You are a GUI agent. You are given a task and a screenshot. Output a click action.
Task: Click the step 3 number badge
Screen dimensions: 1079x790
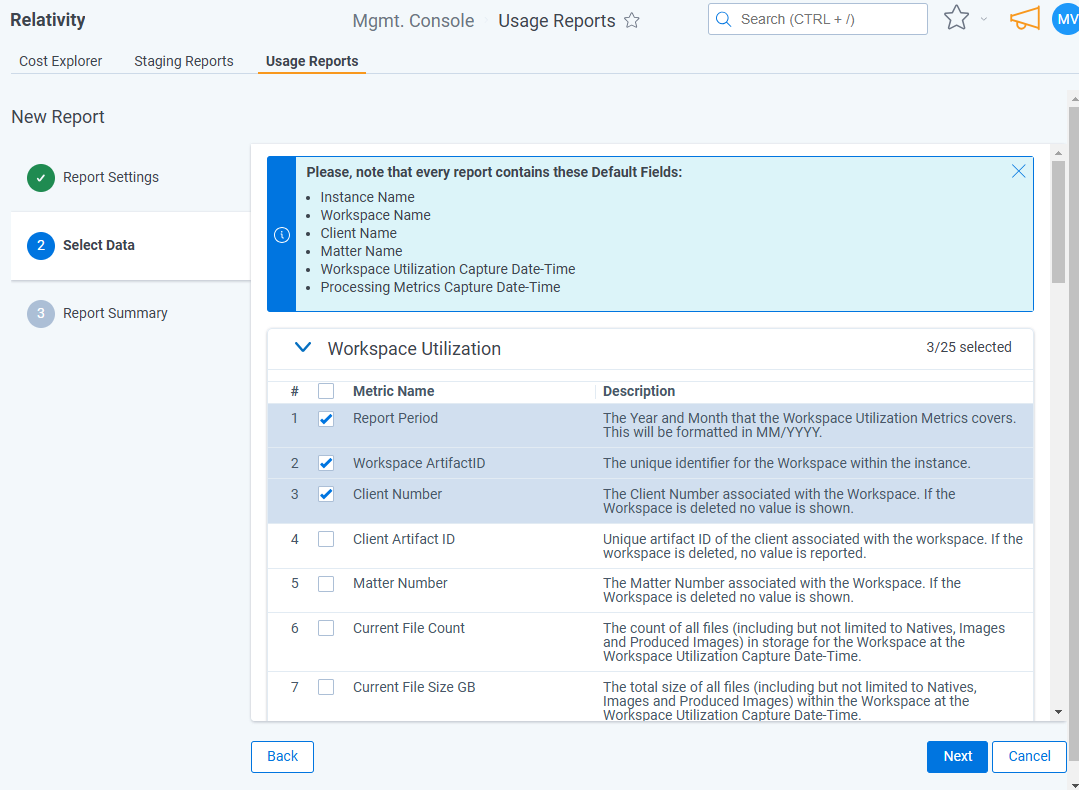pos(41,314)
